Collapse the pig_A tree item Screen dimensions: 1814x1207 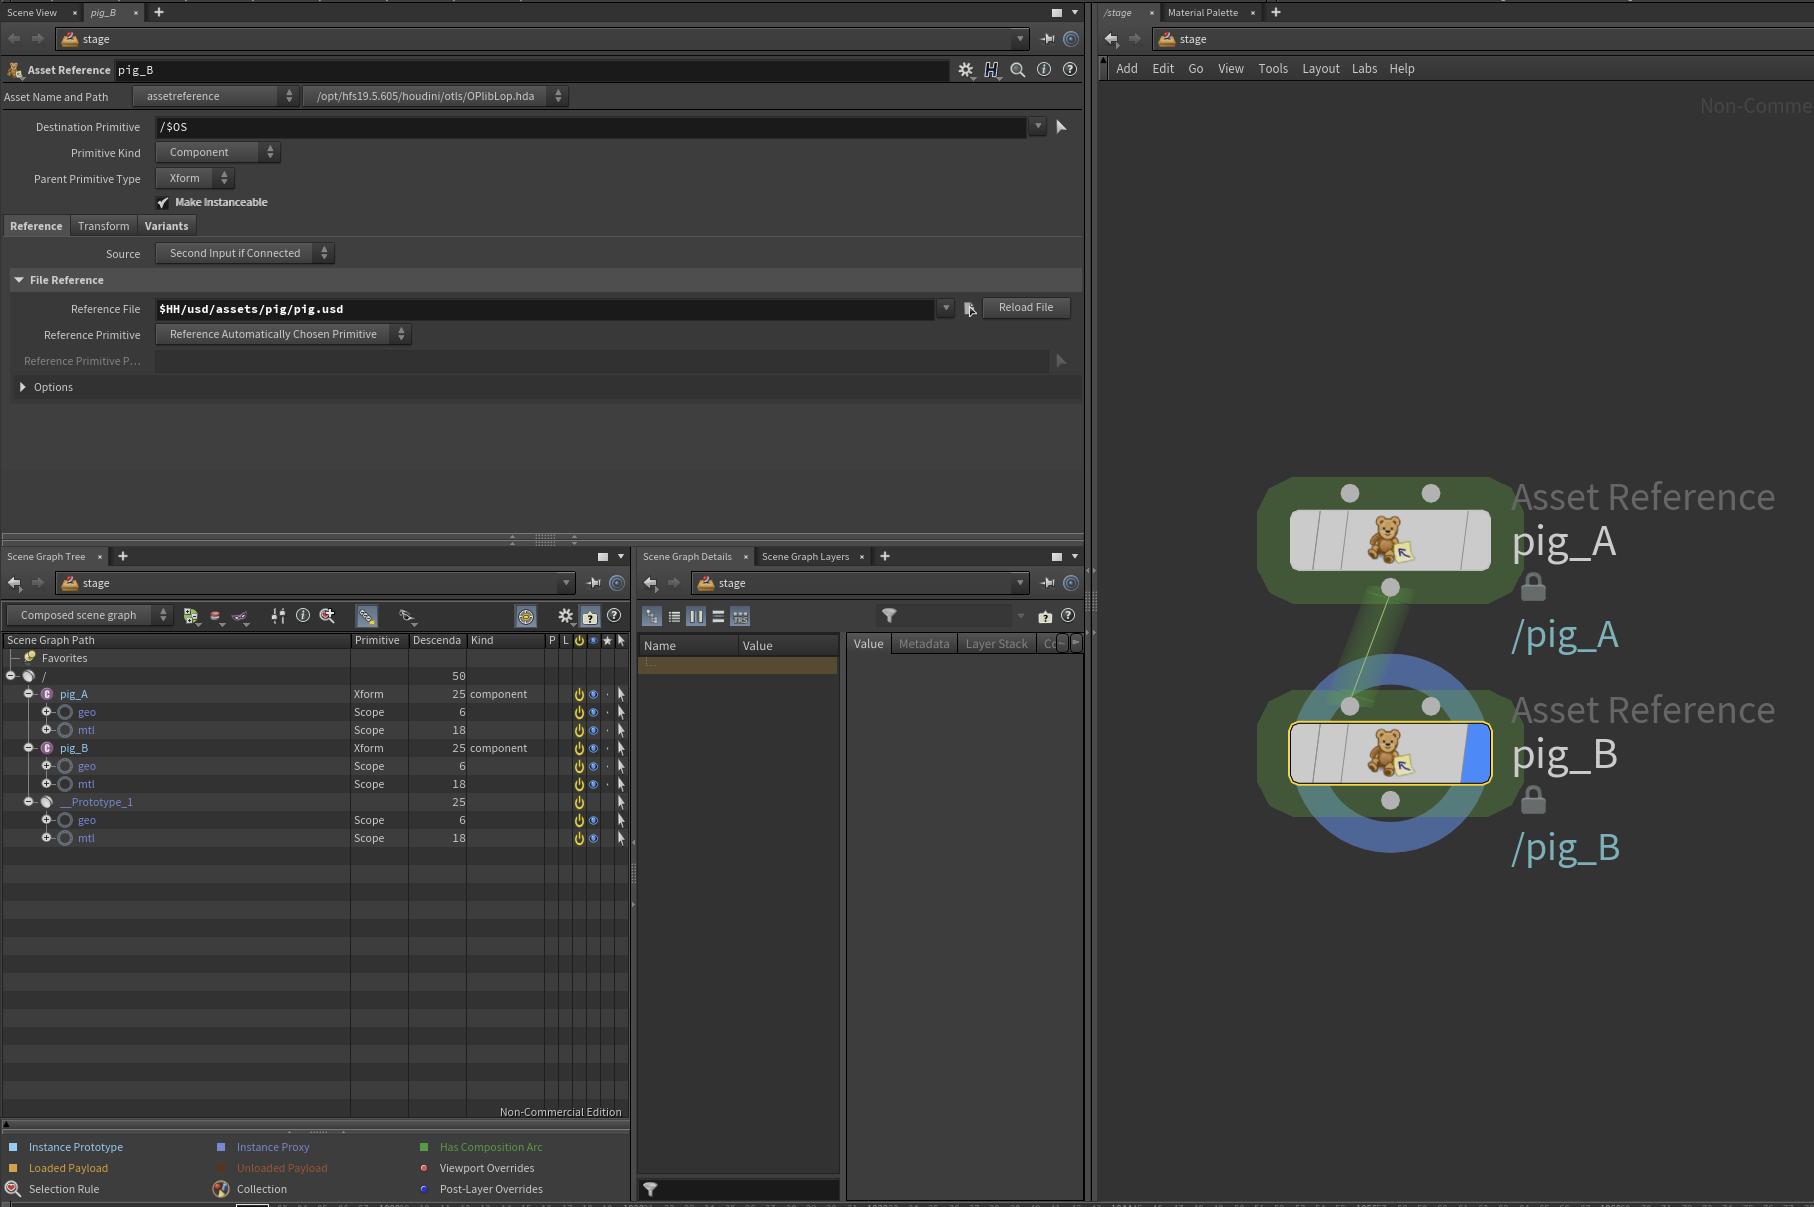pyautogui.click(x=29, y=694)
